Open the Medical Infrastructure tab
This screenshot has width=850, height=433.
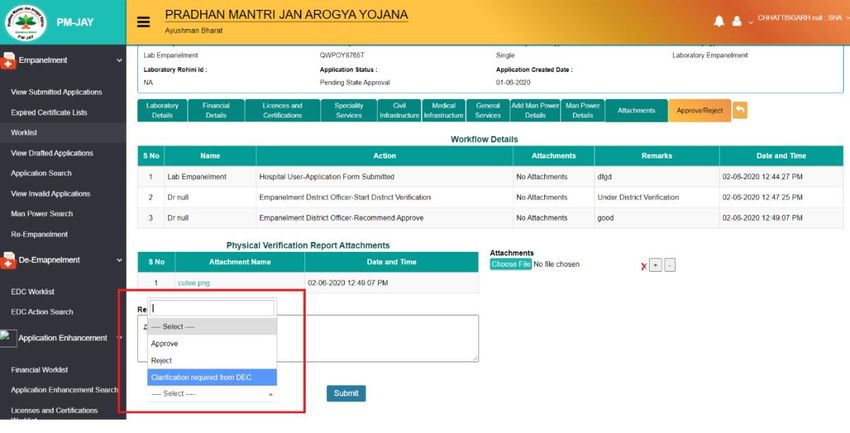tap(443, 111)
